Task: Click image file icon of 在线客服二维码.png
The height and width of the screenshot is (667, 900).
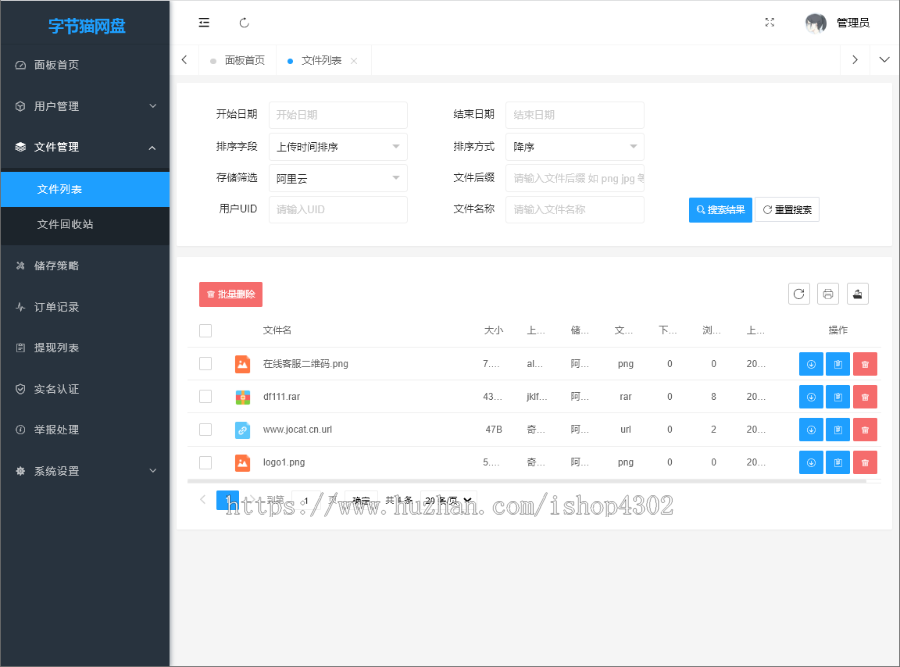Action: [242, 364]
